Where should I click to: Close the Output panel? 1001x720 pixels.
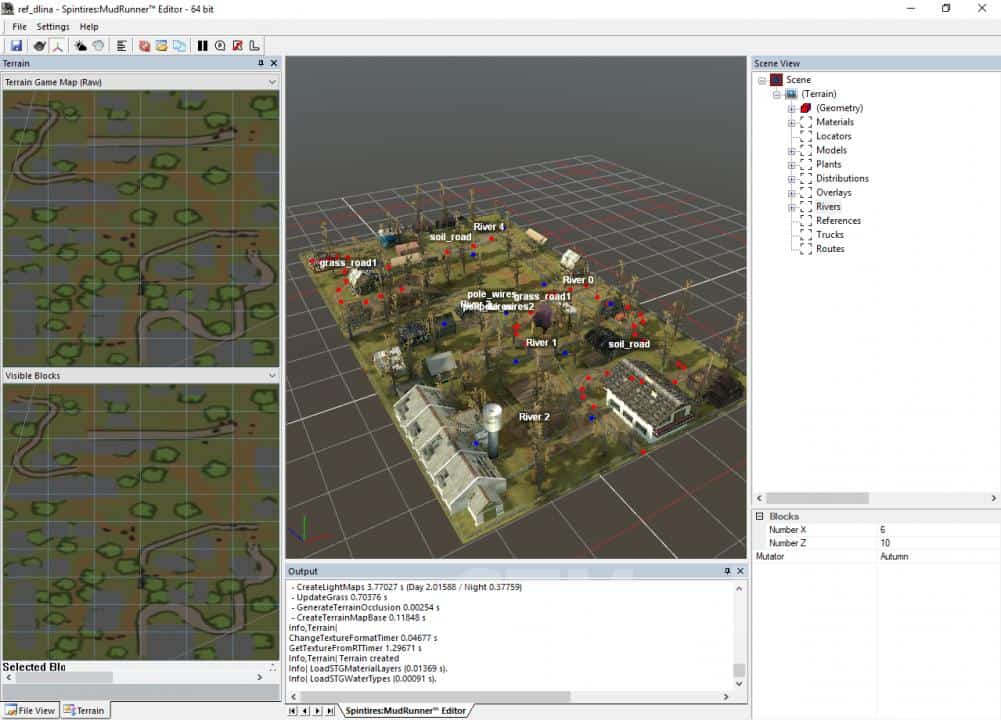click(x=740, y=571)
